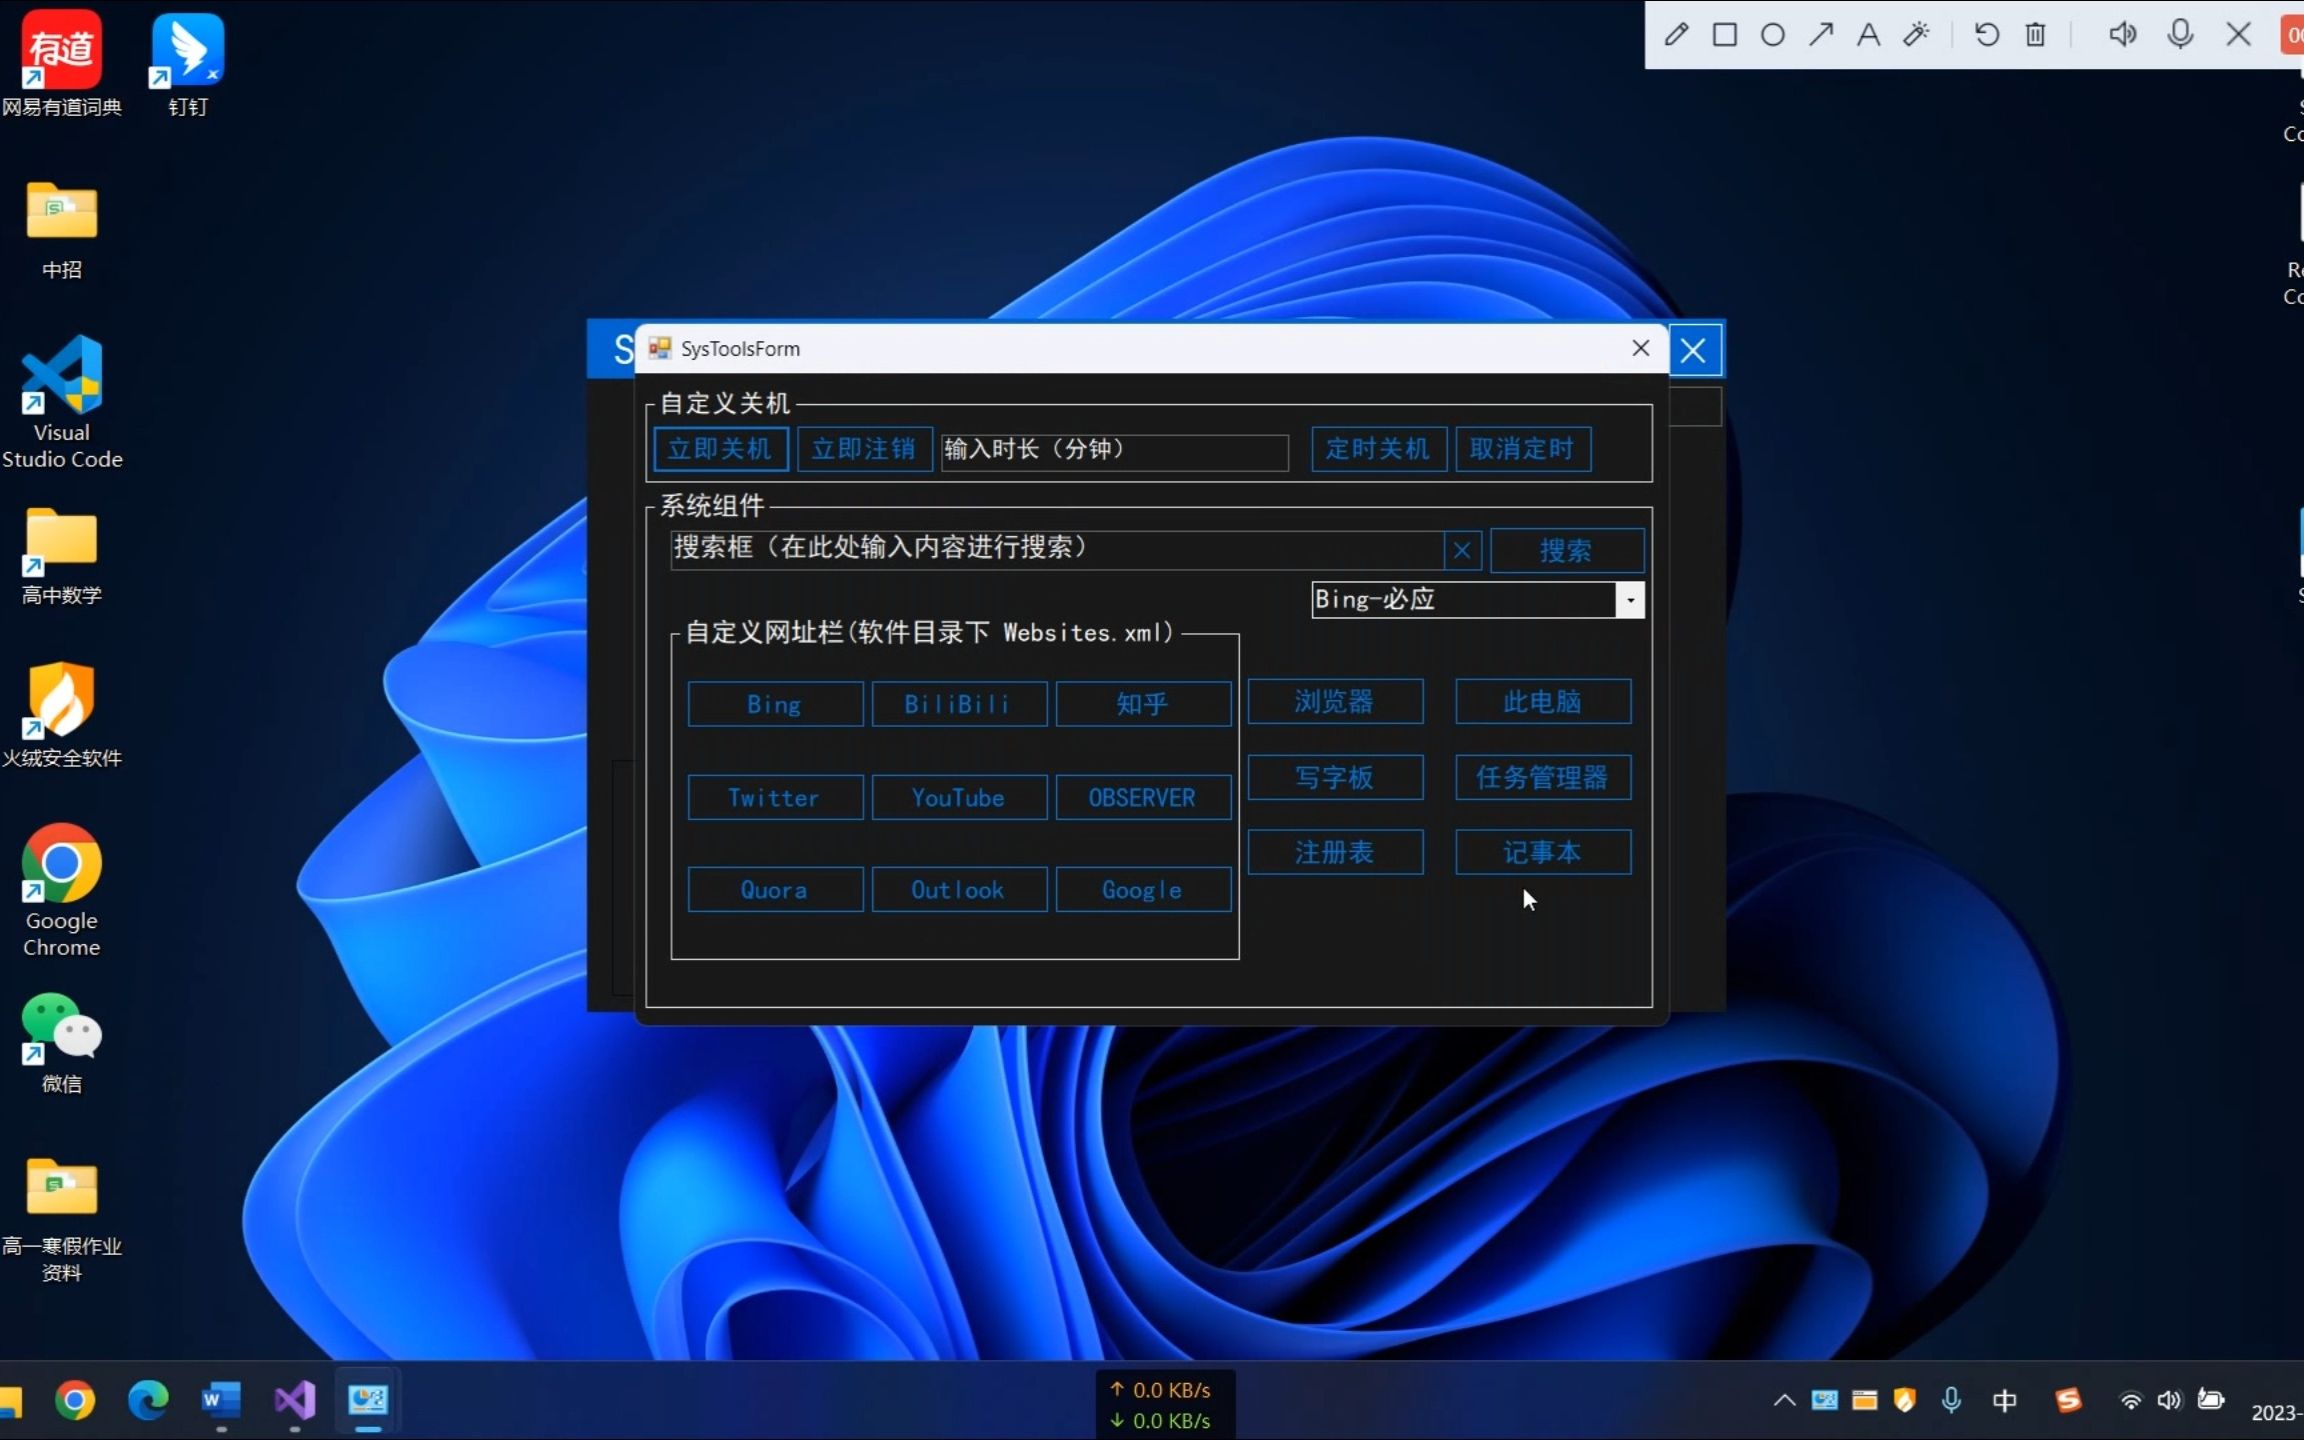This screenshot has height=1440, width=2304.
Task: Click the microphone icon in system tray
Action: pos(1951,1400)
